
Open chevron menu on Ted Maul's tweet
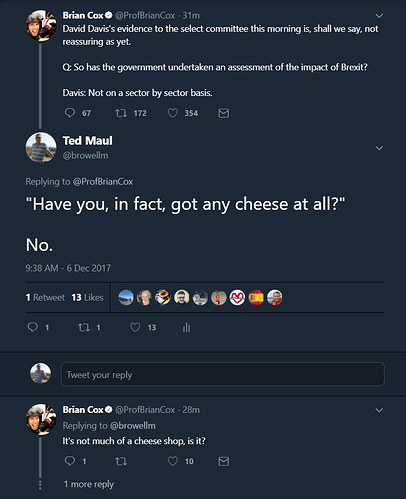click(379, 148)
